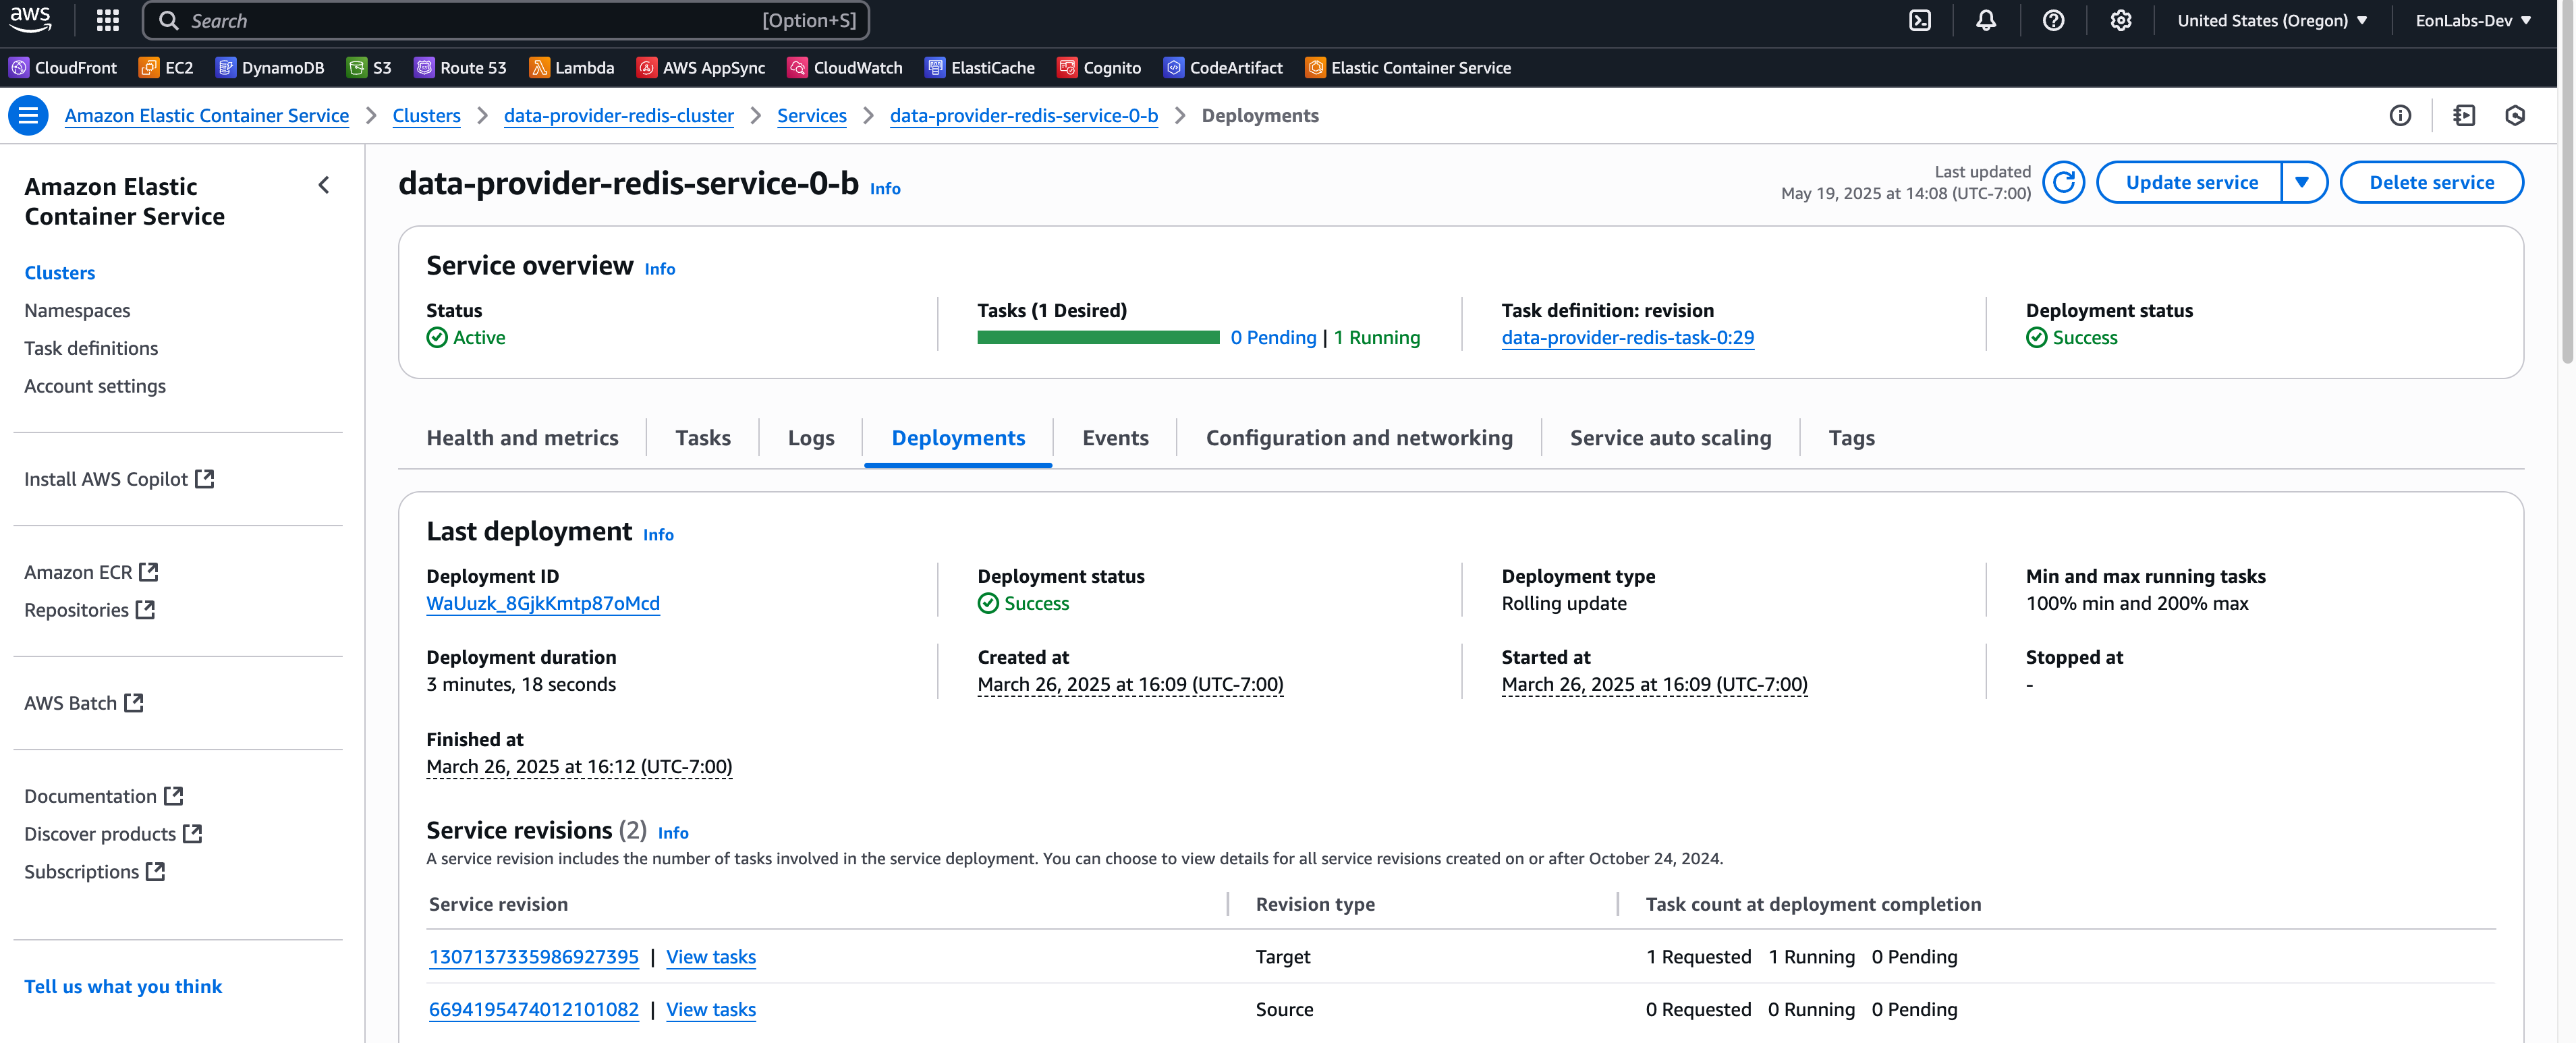Click the refresh service button
Viewport: 2576px width, 1043px height.
pyautogui.click(x=2063, y=182)
